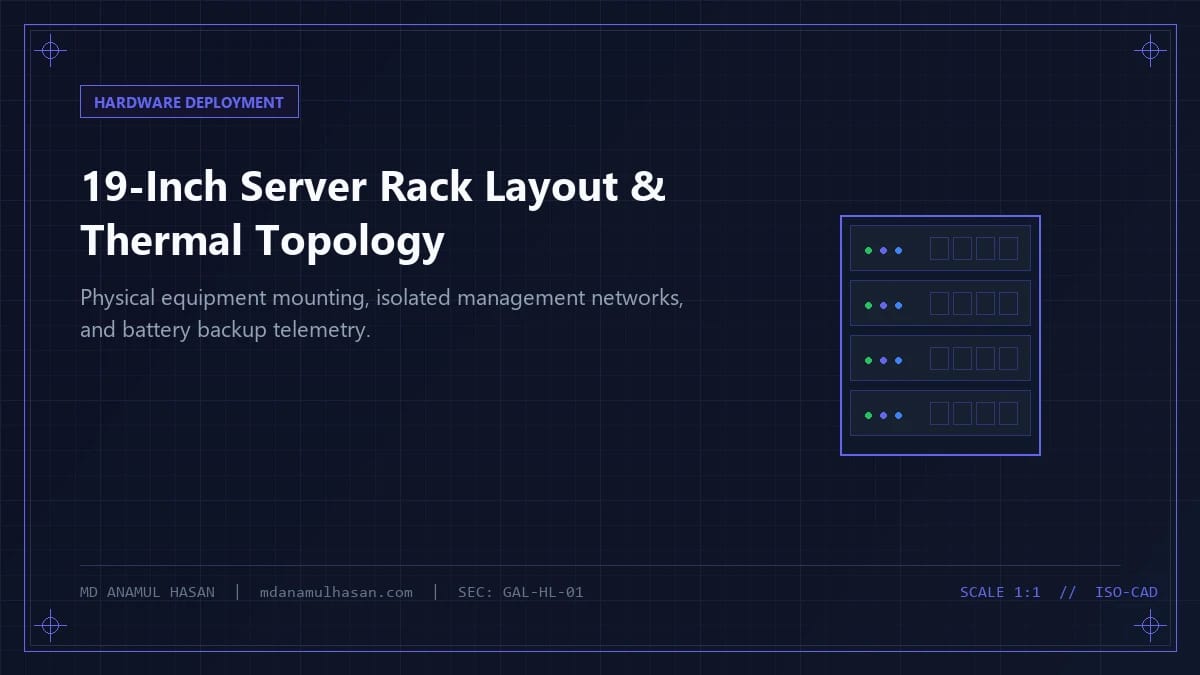Click the server rack illustration
Viewport: 1200px width, 675px height.
click(x=940, y=335)
